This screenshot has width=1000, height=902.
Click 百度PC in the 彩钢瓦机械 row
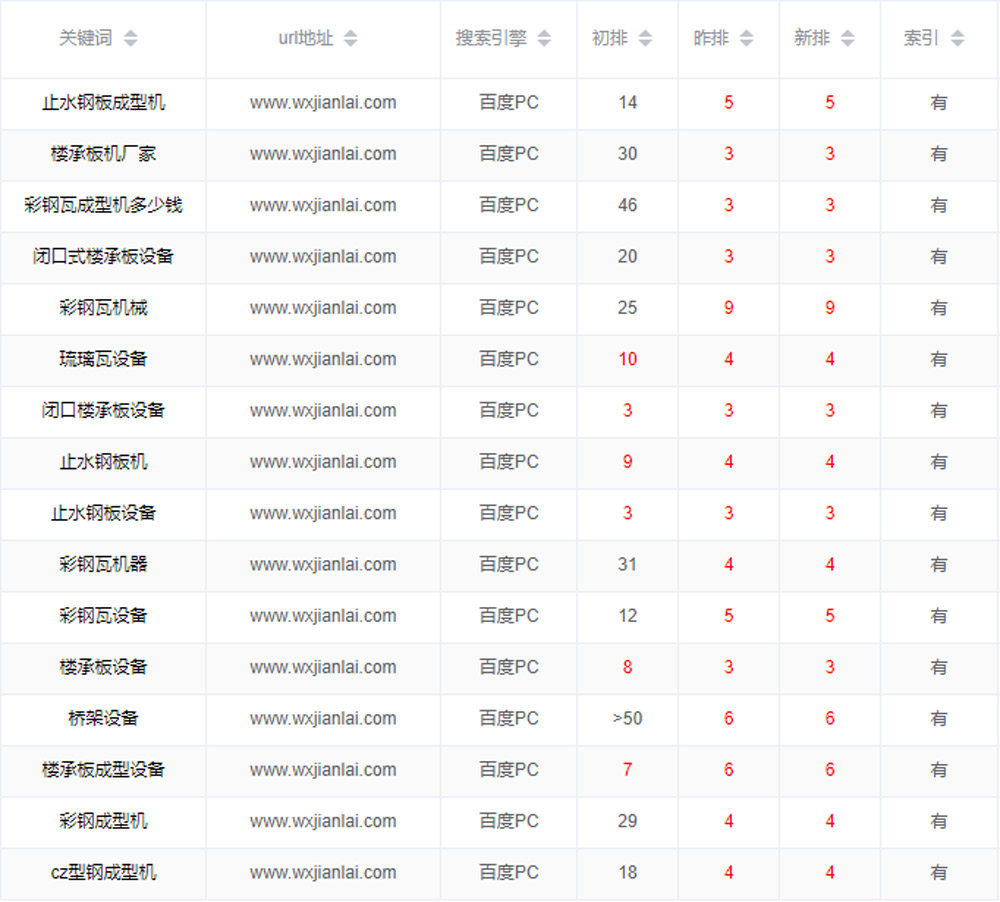[508, 308]
